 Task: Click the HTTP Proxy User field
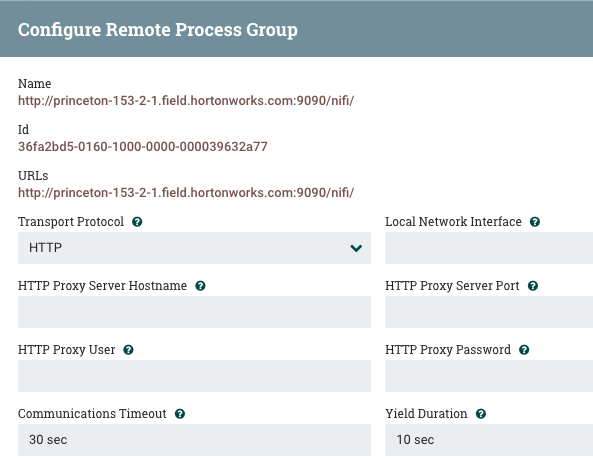pyautogui.click(x=194, y=376)
